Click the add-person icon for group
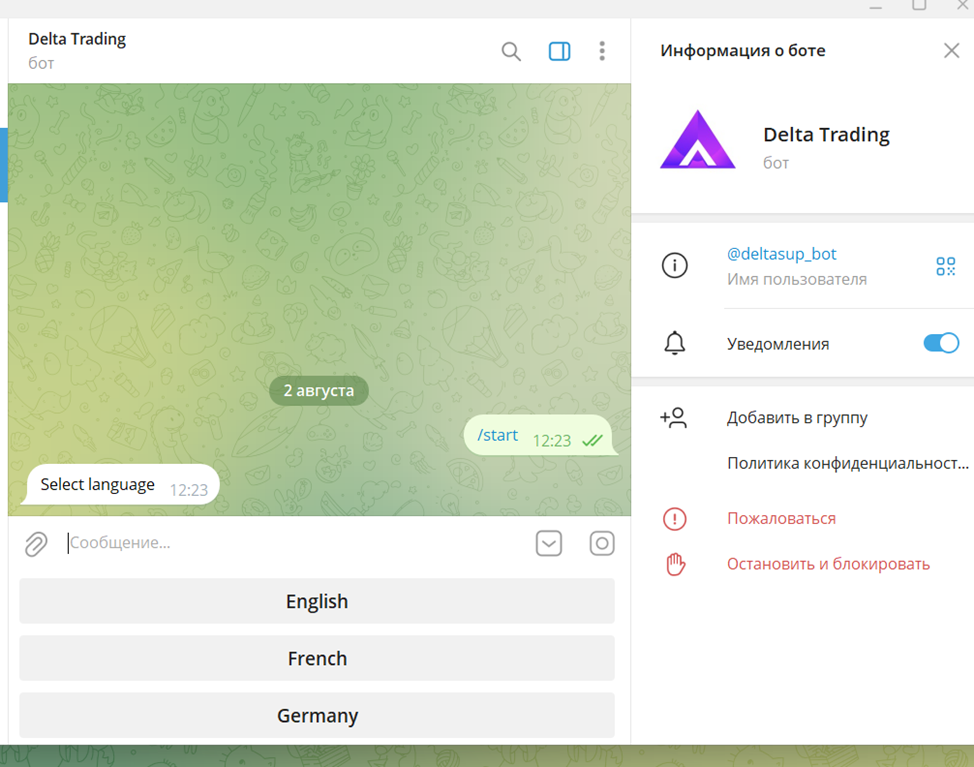This screenshot has width=974, height=767. pos(673,417)
